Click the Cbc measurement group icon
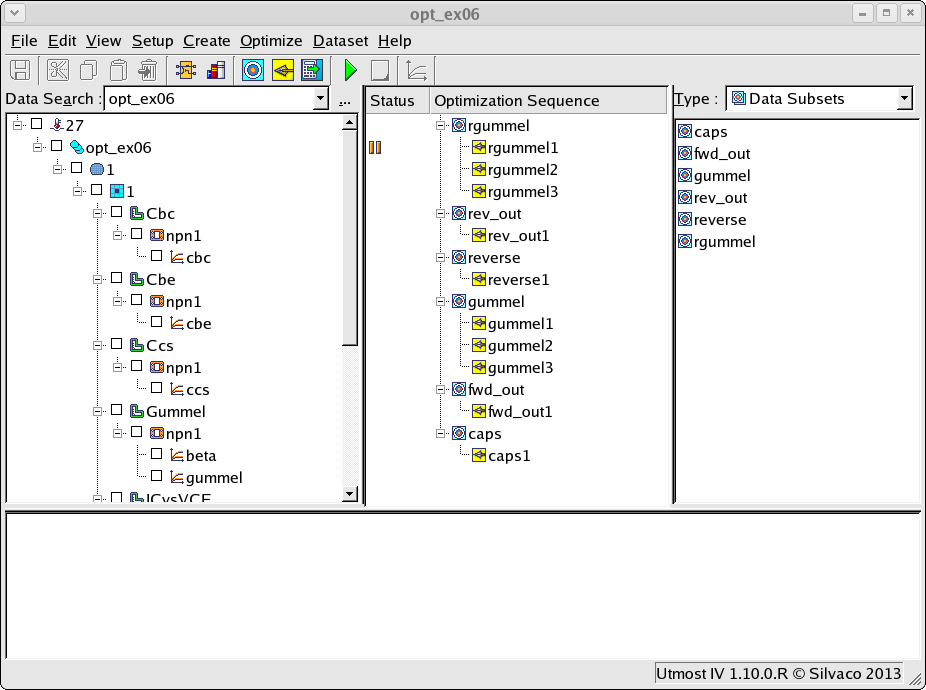Image resolution: width=926 pixels, height=690 pixels. coord(137,213)
